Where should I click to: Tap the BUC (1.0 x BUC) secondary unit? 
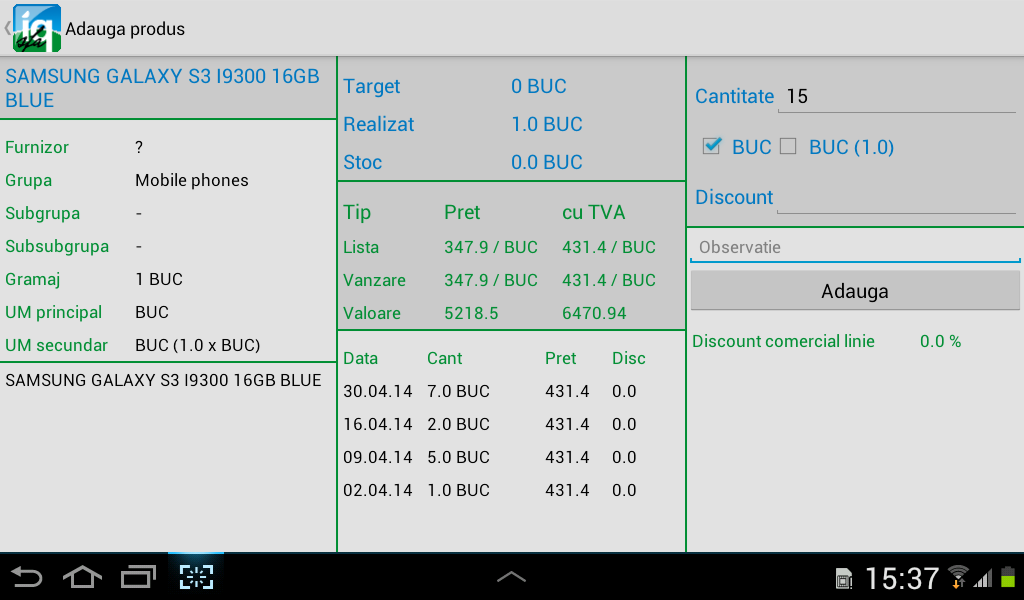(198, 345)
